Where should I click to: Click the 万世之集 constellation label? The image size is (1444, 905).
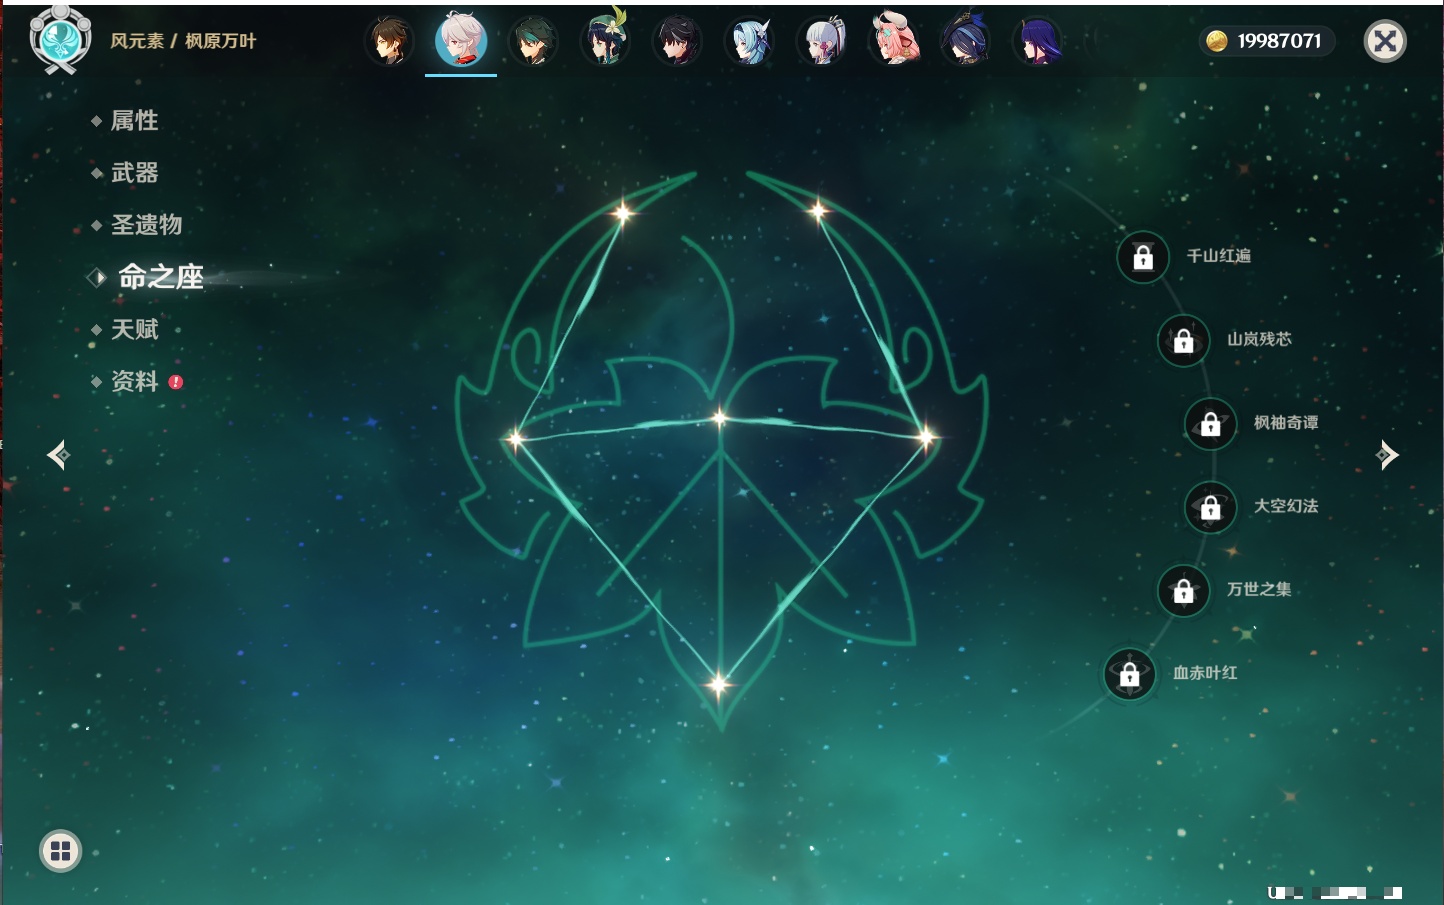coord(1259,589)
